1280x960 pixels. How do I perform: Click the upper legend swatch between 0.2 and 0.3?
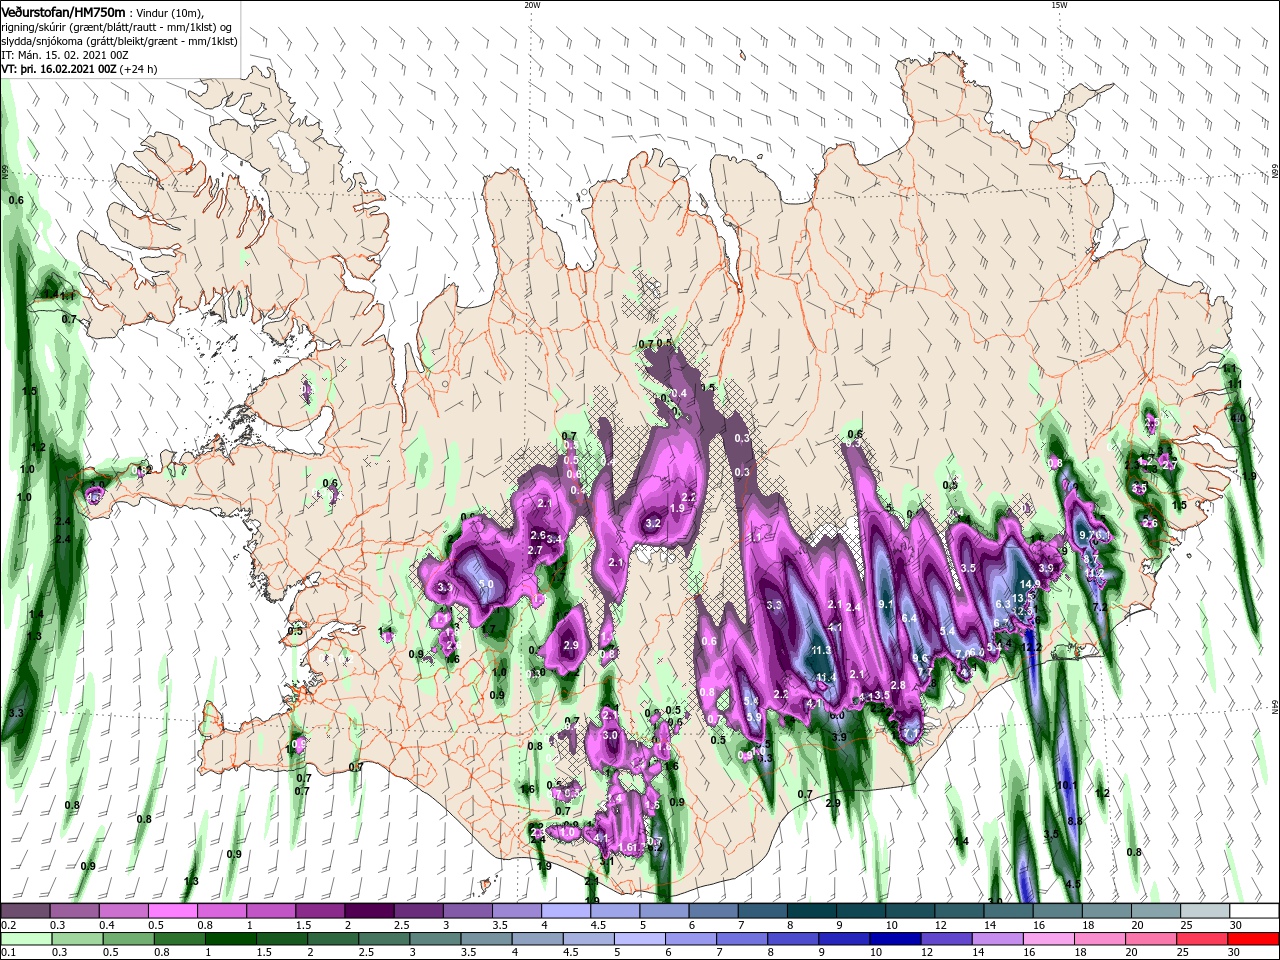(25, 910)
